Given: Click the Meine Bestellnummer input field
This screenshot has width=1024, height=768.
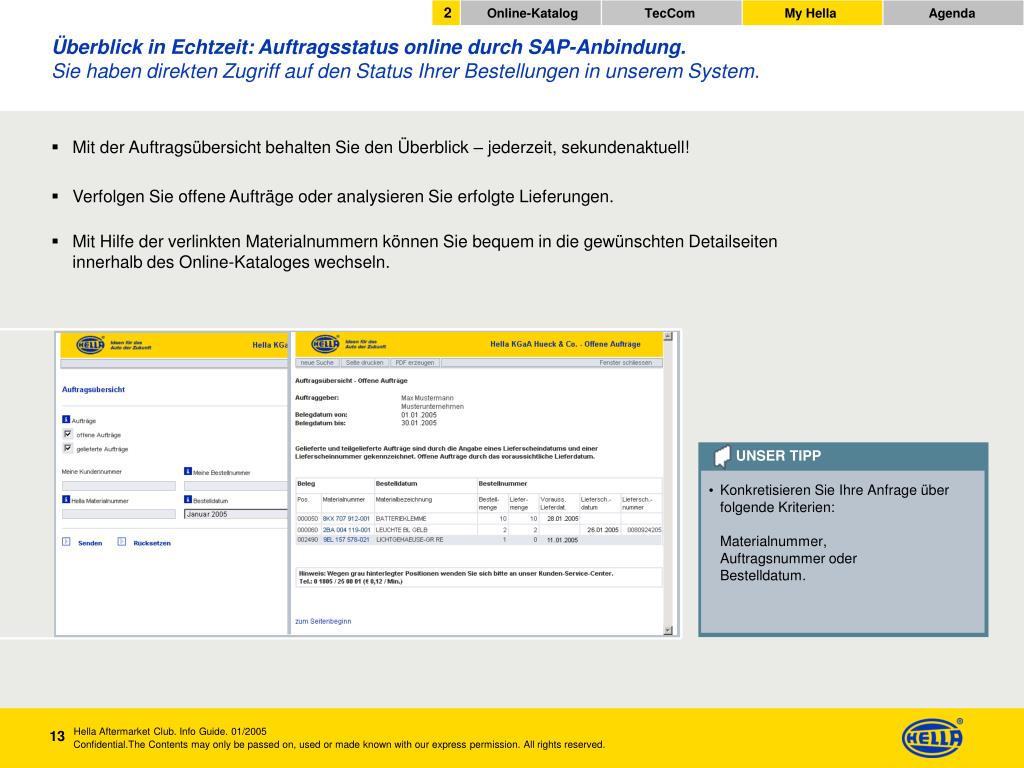Looking at the screenshot, I should (x=236, y=486).
